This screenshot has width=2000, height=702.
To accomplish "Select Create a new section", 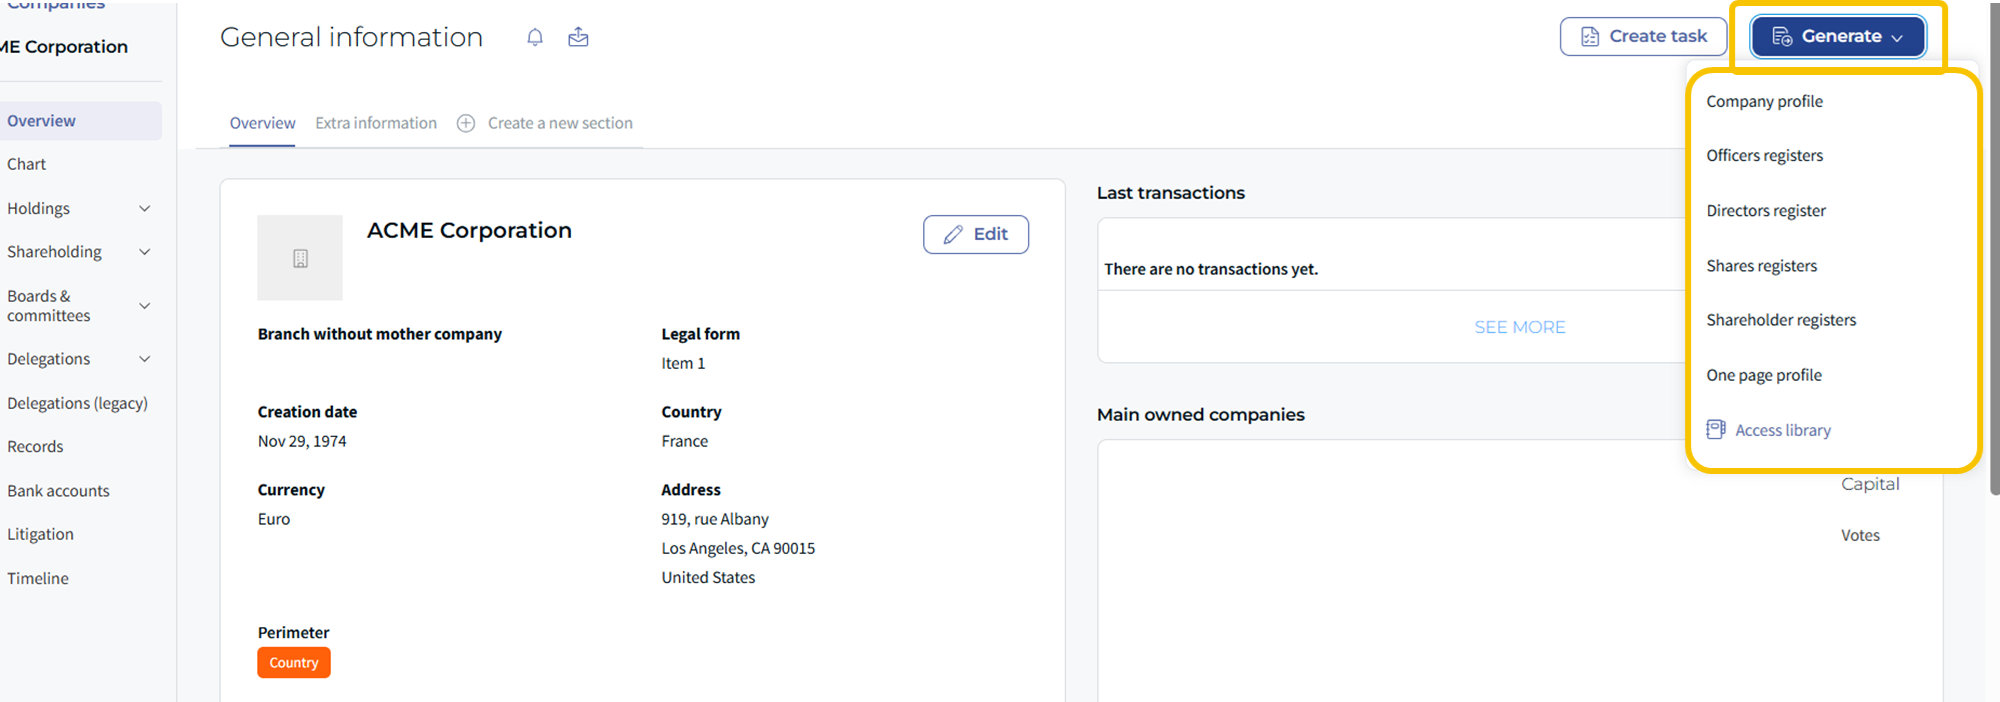I will point(560,123).
